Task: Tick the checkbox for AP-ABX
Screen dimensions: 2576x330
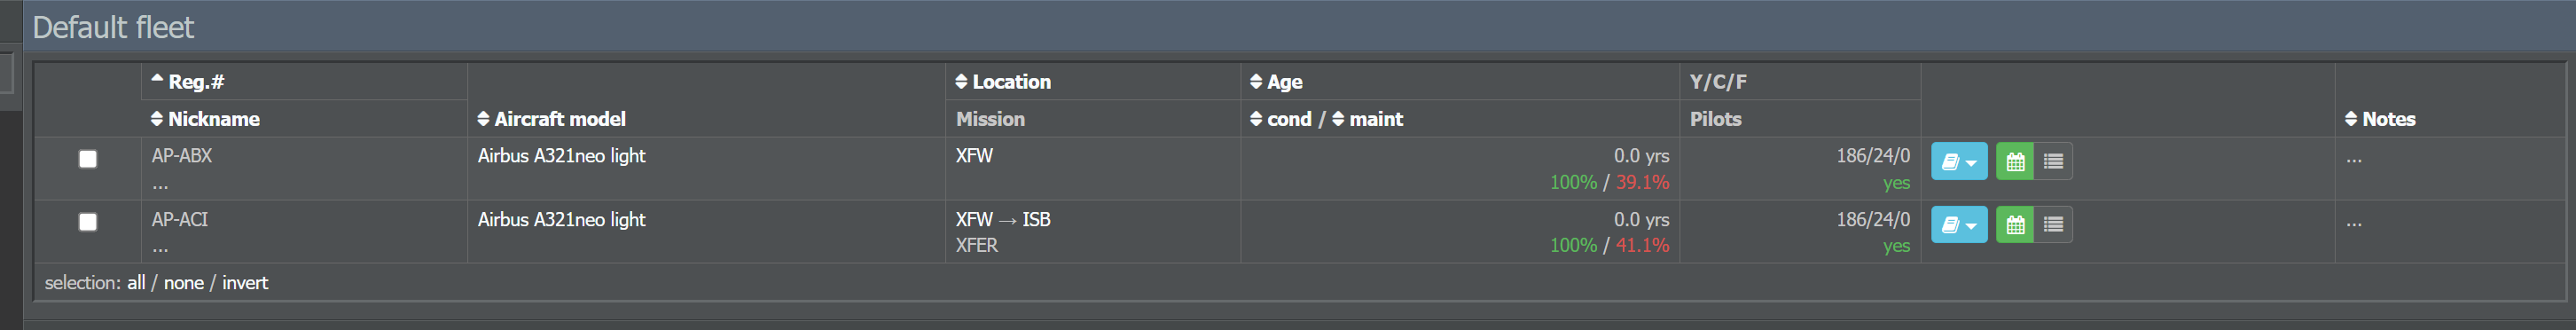Action: click(x=88, y=159)
